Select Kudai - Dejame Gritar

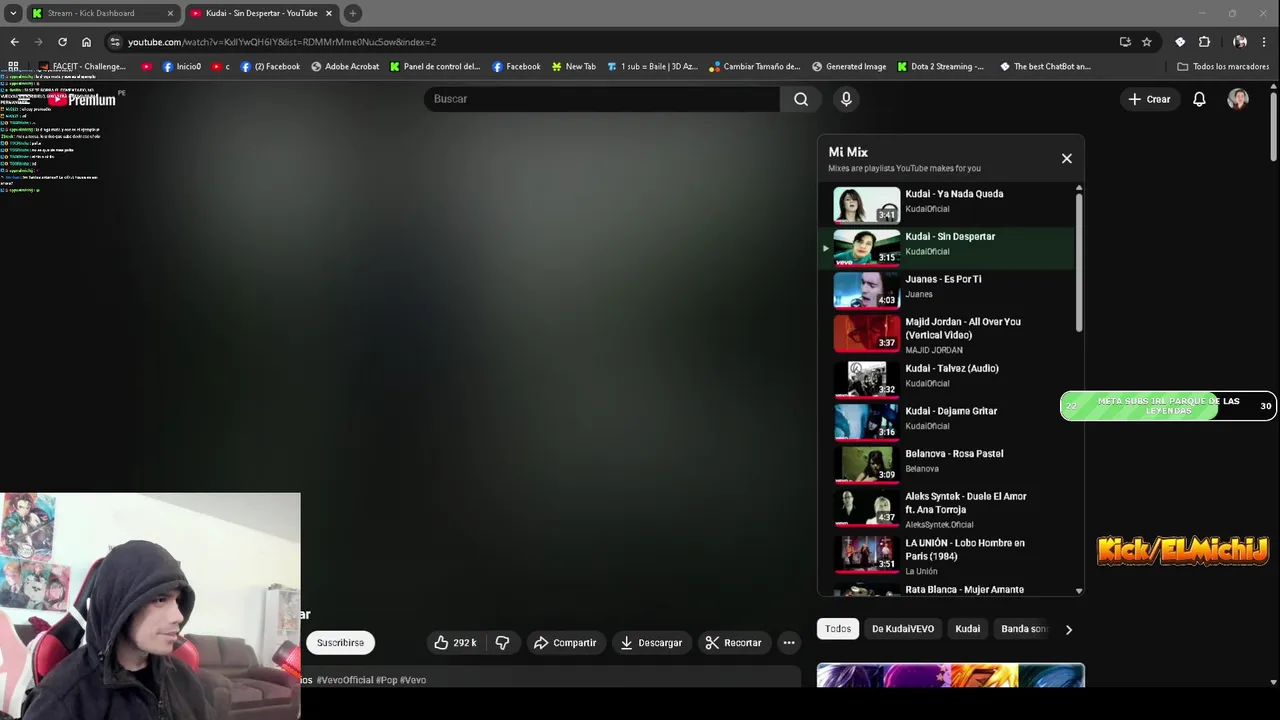tap(946, 421)
